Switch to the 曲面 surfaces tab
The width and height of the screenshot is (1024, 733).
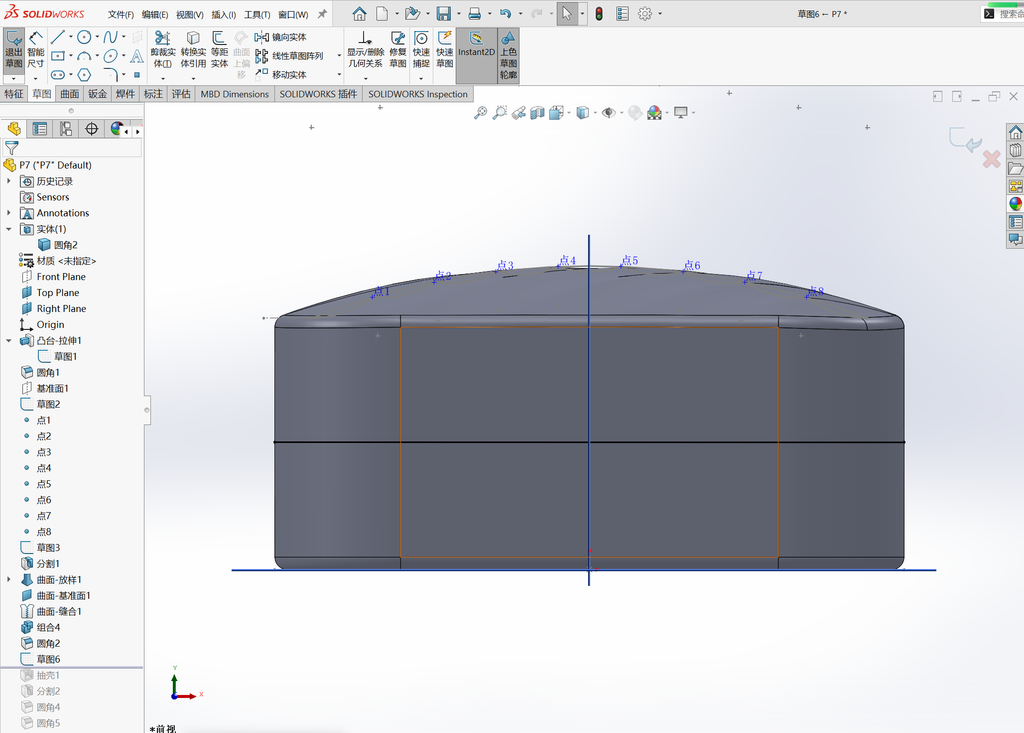(x=70, y=94)
